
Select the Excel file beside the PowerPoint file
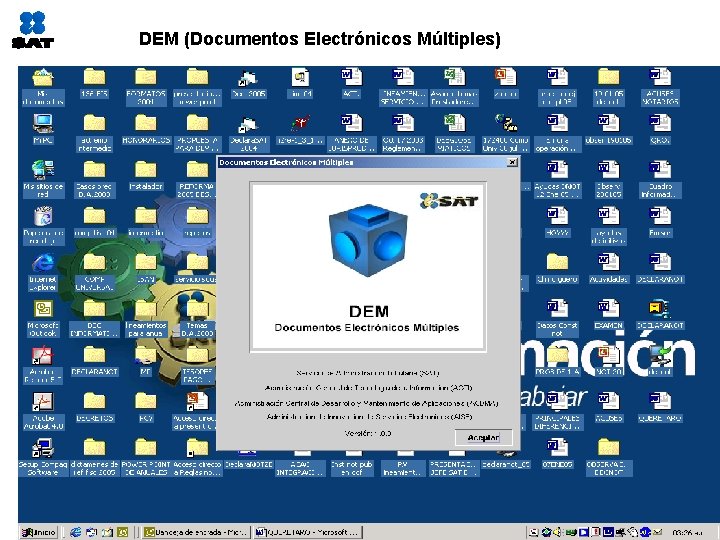click(454, 86)
